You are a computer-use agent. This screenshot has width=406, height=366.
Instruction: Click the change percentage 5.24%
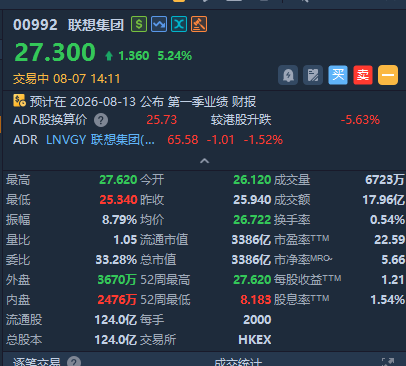(x=175, y=56)
